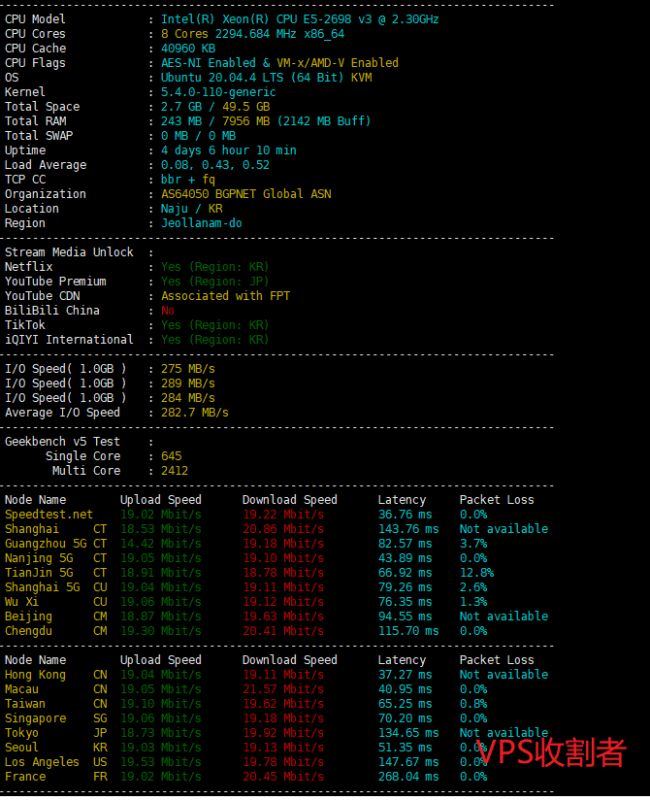The width and height of the screenshot is (650, 800).
Task: Click the Los Angeles latency 147.67 ms
Action: pyautogui.click(x=407, y=762)
